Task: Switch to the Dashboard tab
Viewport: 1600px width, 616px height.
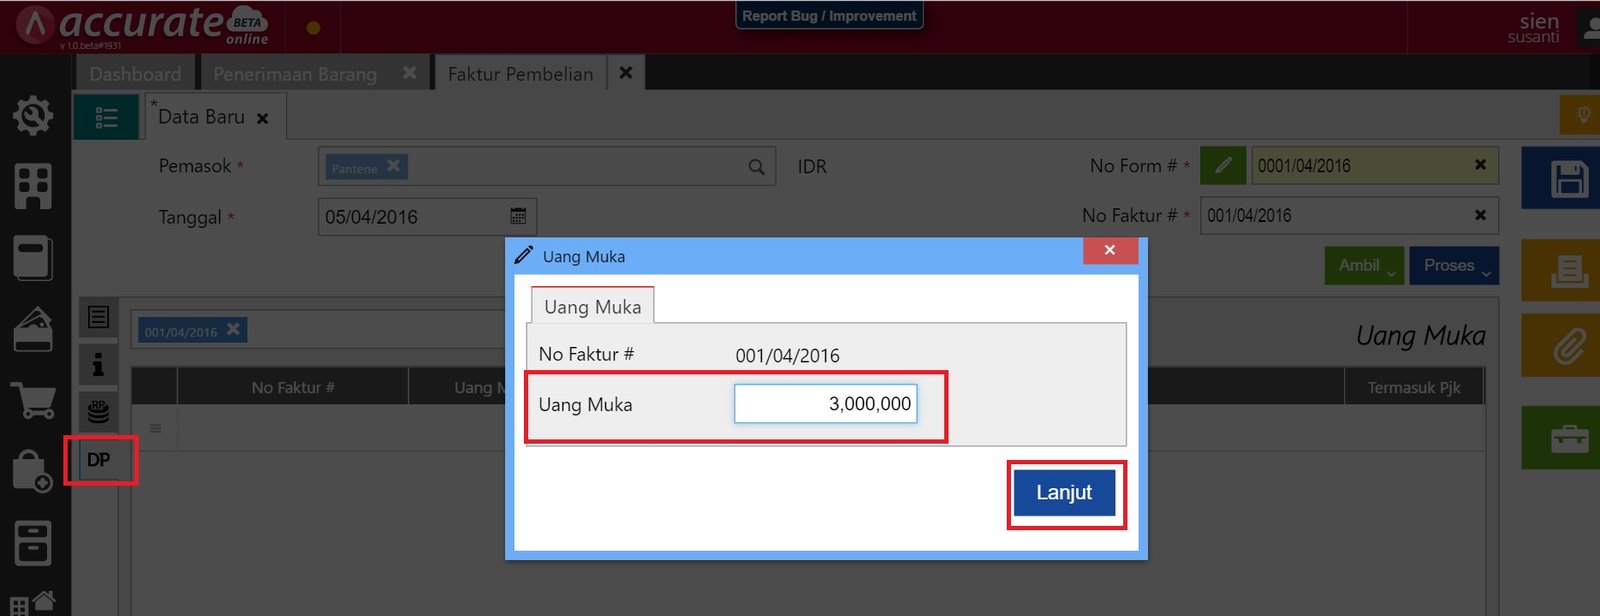Action: [135, 74]
